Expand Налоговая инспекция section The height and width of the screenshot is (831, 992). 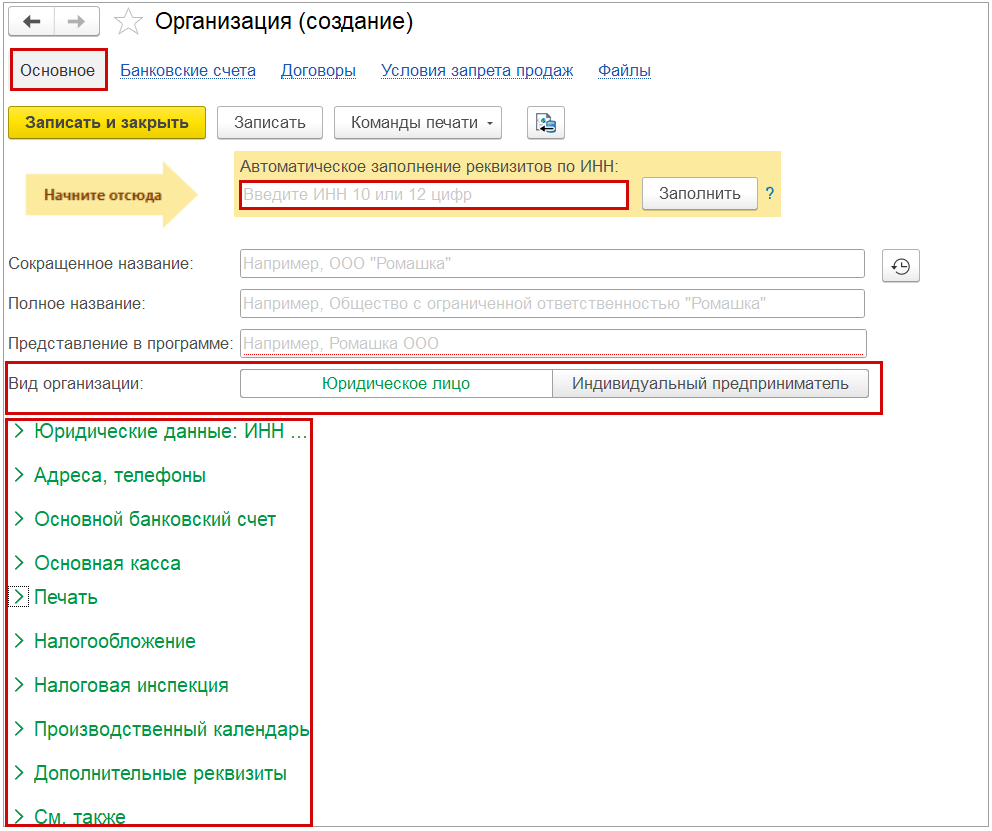(121, 686)
